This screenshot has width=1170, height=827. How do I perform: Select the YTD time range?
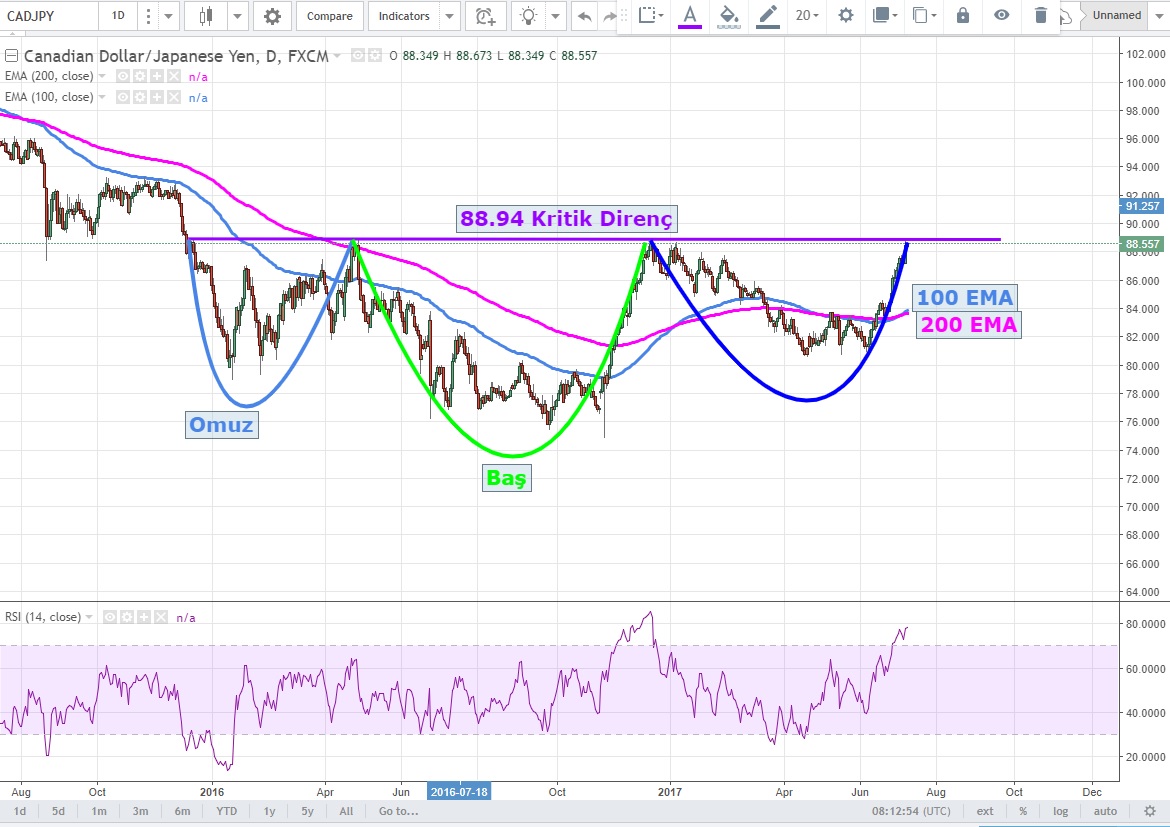(226, 811)
